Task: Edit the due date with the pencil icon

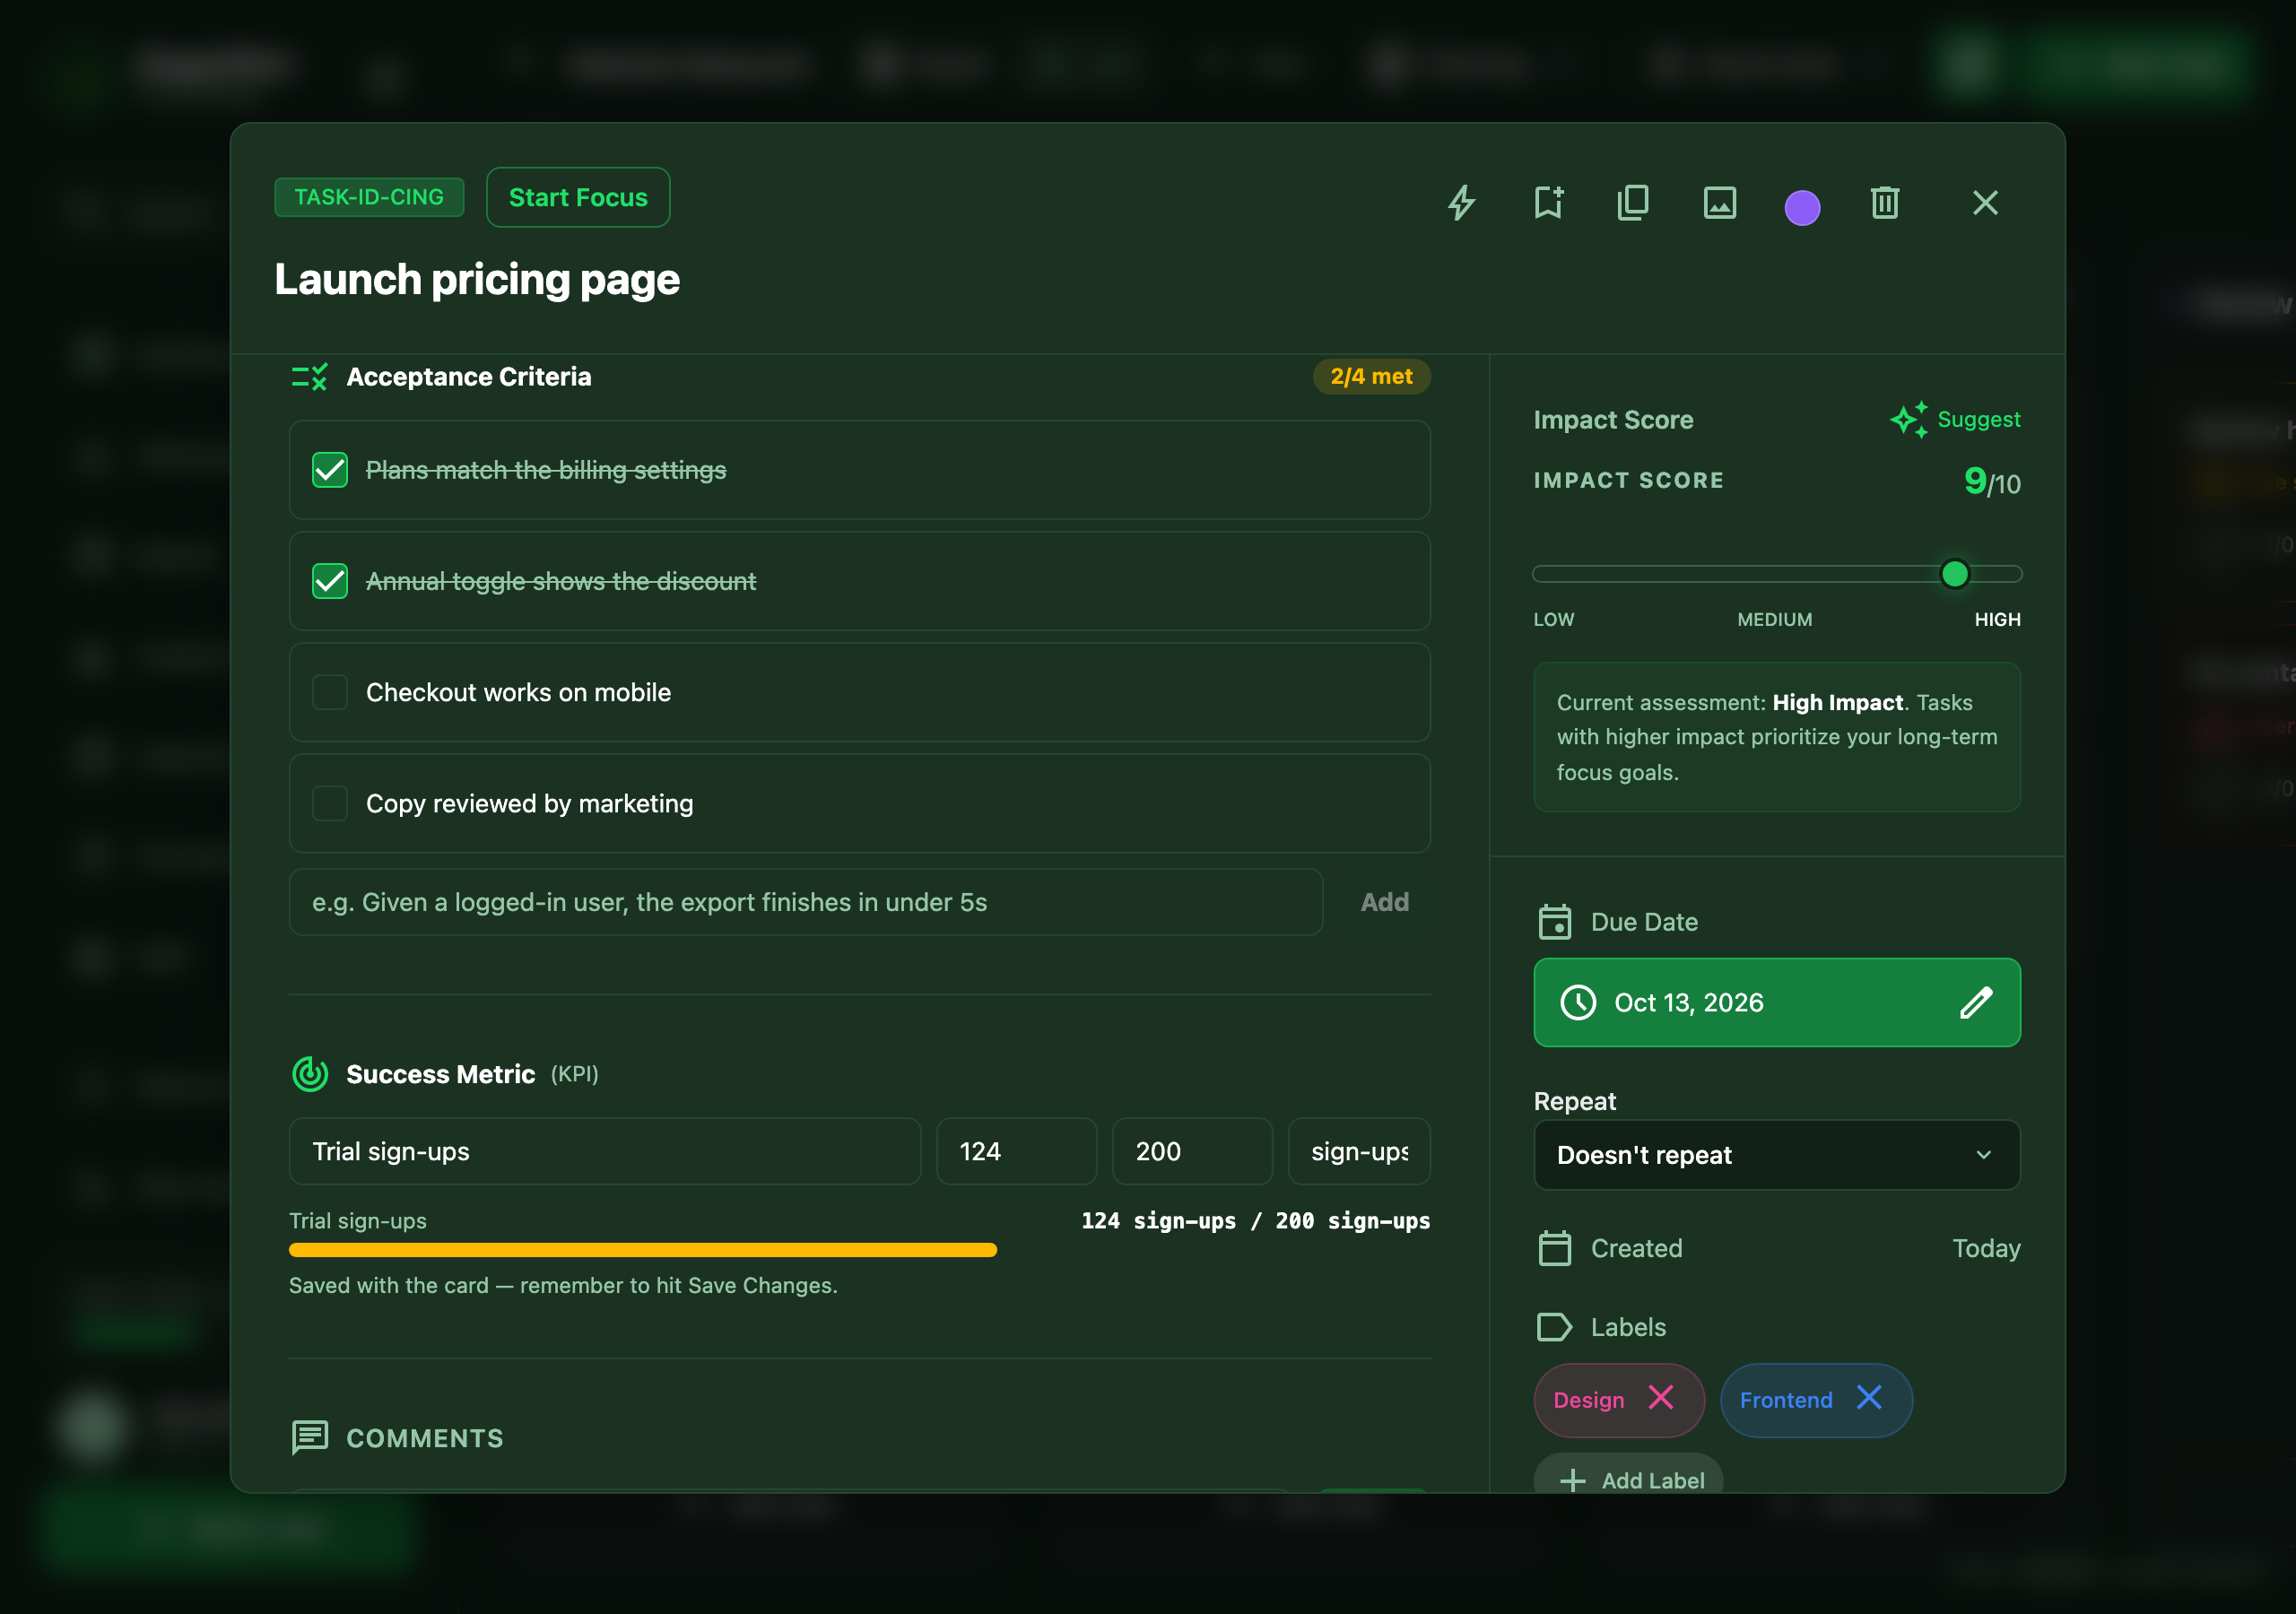Action: click(x=1976, y=1002)
